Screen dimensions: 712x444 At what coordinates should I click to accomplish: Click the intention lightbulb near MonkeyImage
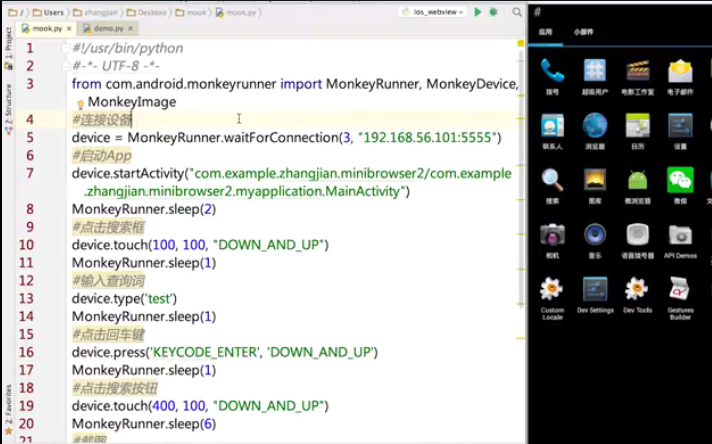tap(80, 103)
